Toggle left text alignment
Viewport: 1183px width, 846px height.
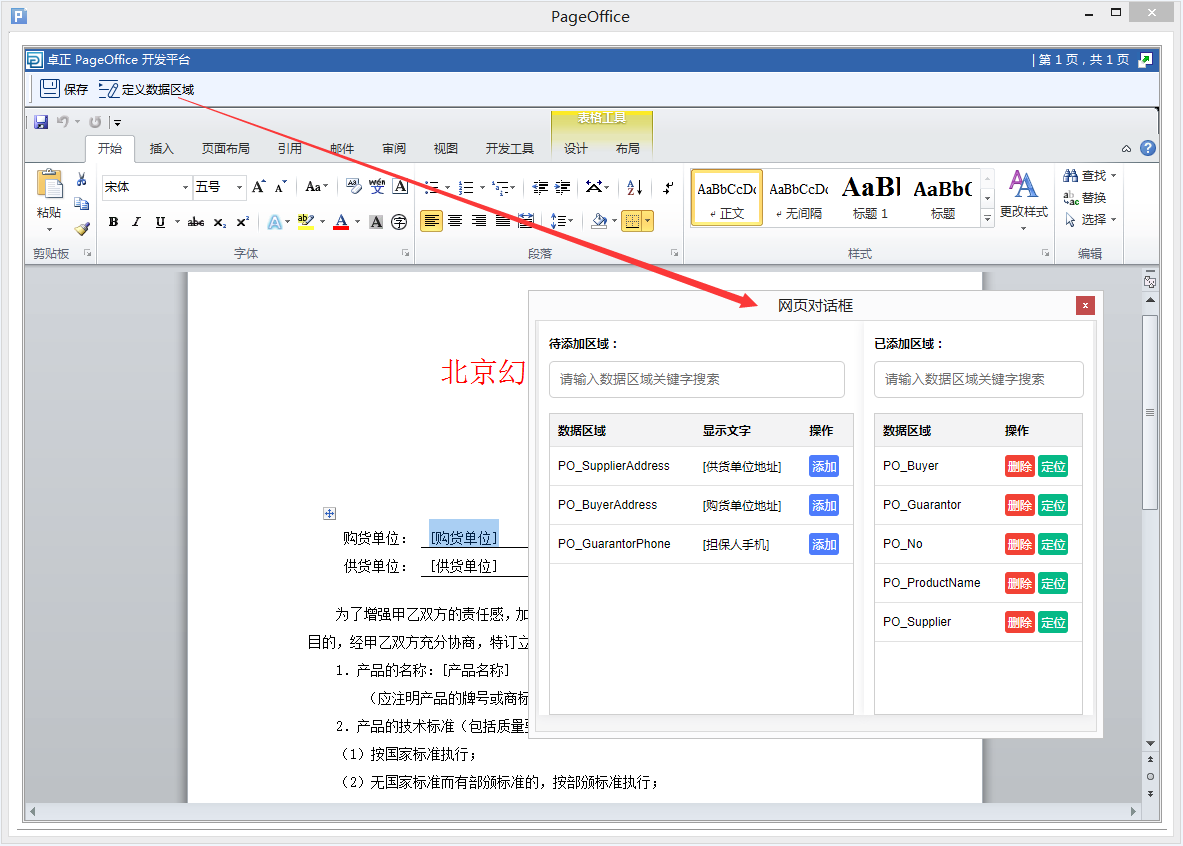tap(431, 221)
